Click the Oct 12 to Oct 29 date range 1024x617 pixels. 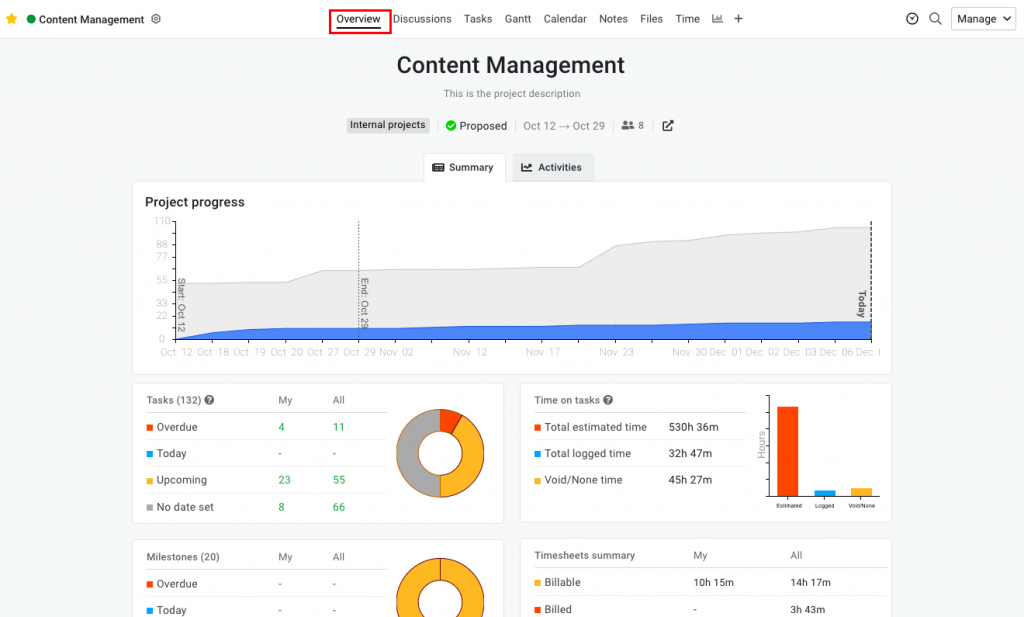click(563, 125)
